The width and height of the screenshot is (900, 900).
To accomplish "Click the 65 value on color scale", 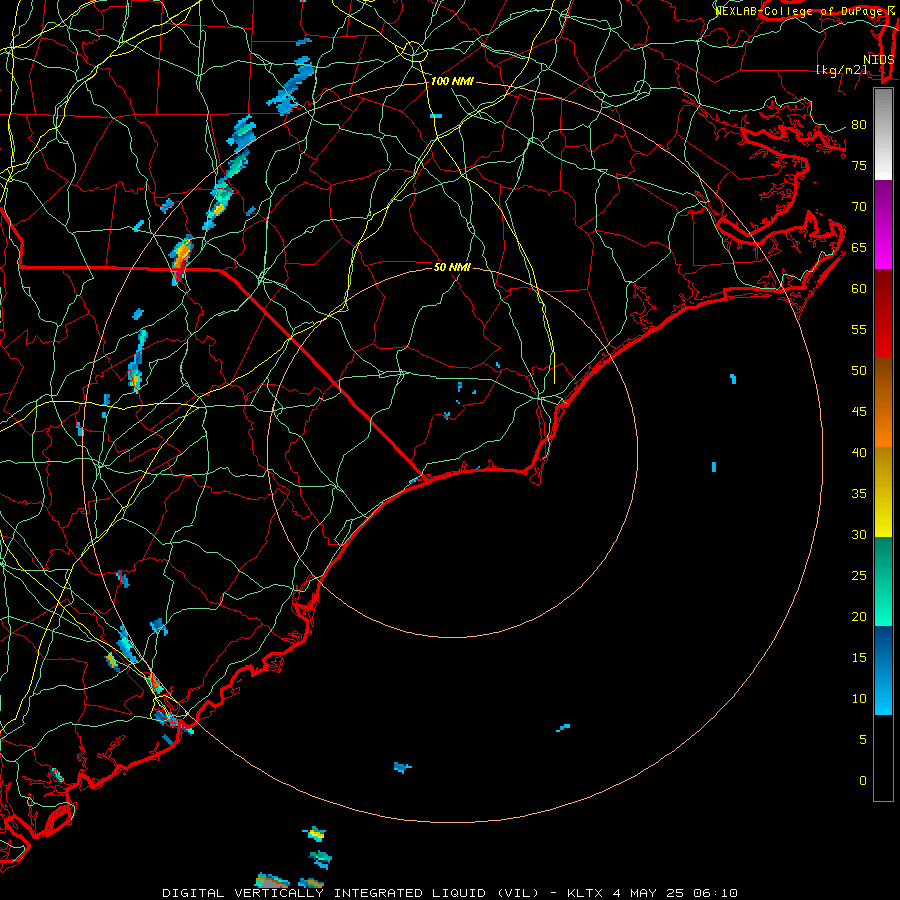I will pos(859,247).
